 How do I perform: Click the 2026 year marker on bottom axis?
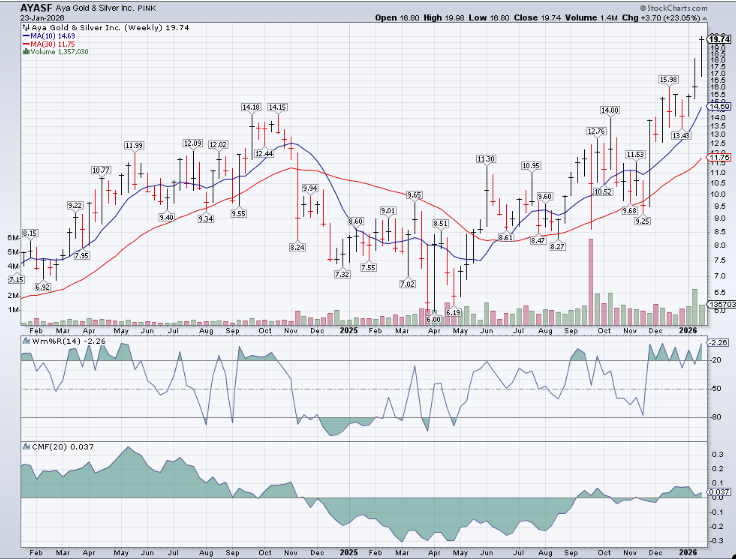tap(687, 550)
